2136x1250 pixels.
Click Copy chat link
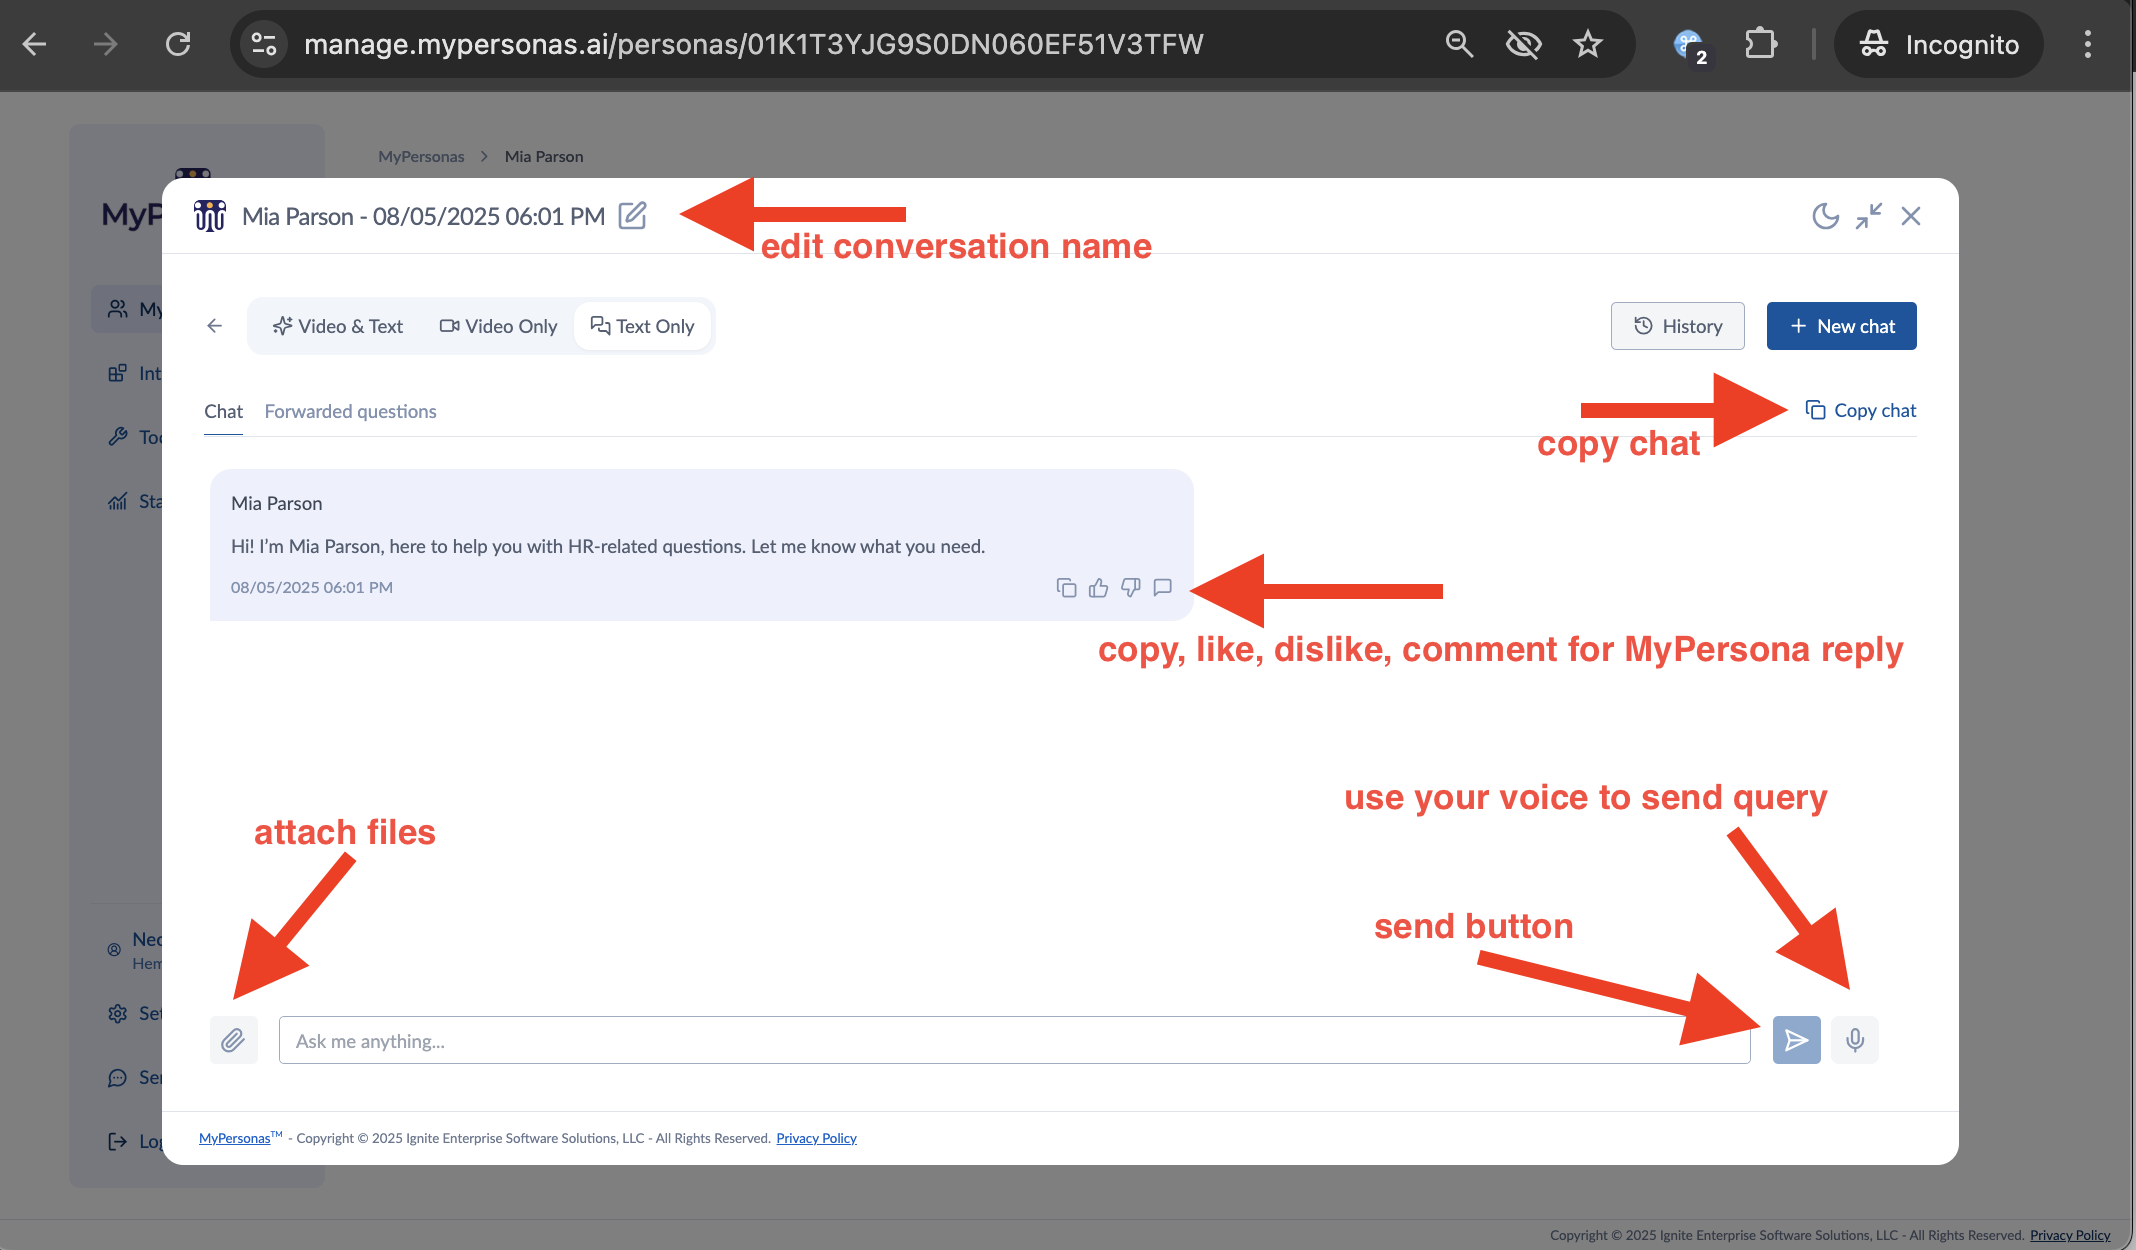point(1860,410)
